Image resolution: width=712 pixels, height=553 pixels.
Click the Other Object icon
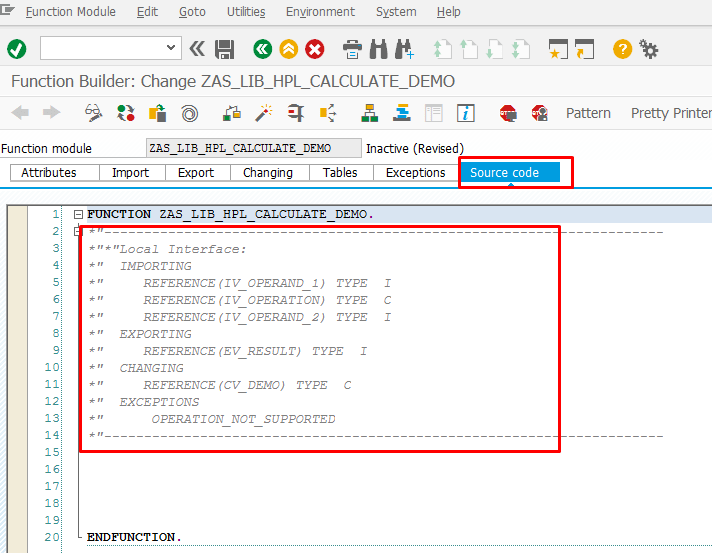[158, 113]
